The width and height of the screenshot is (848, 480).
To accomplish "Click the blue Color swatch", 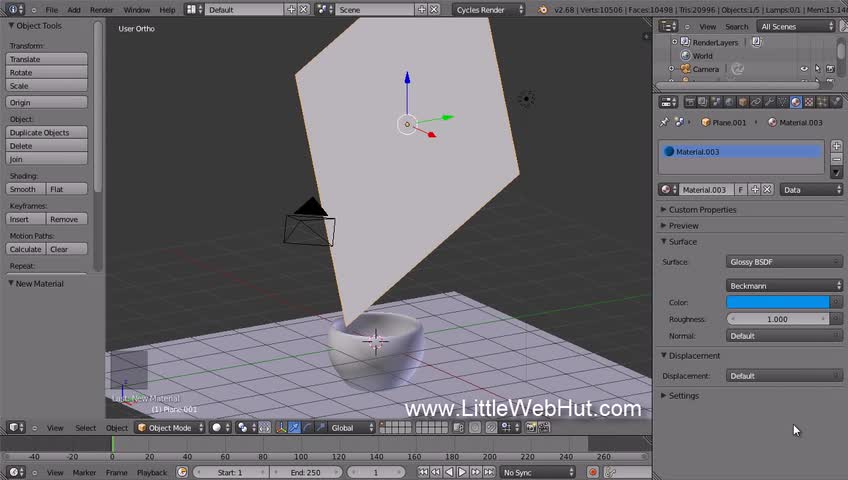I will coord(778,302).
